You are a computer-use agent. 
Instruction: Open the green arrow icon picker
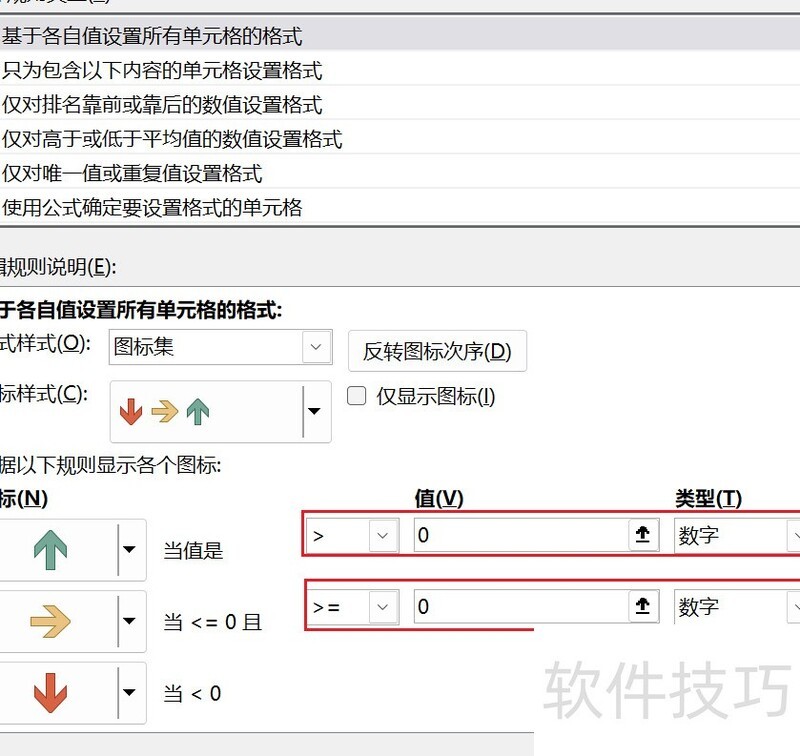(128, 550)
